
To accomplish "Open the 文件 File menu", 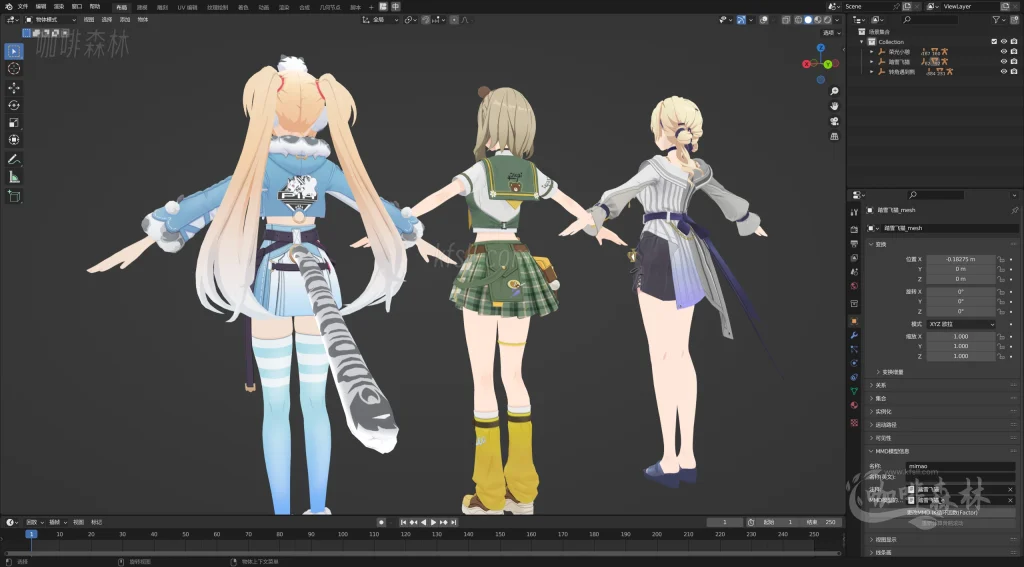I will [x=23, y=7].
